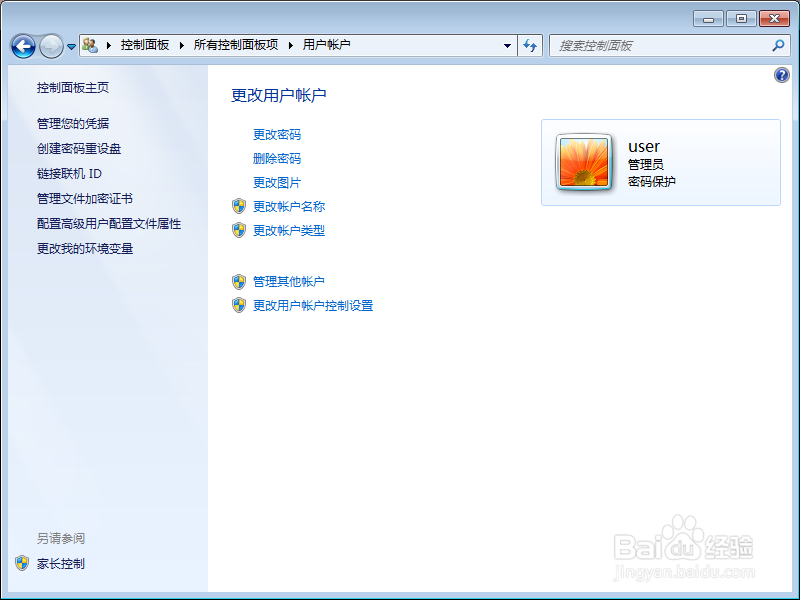
Task: Click the orange flower account picture
Action: pos(584,163)
